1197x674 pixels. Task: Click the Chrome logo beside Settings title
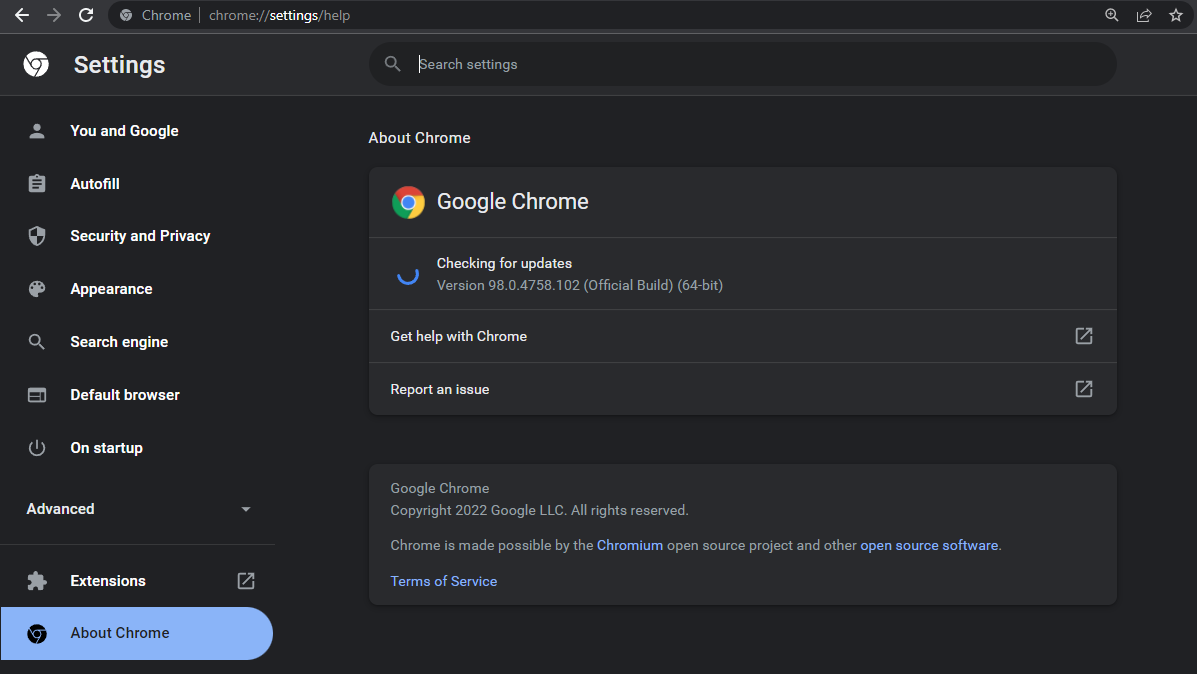(x=36, y=64)
